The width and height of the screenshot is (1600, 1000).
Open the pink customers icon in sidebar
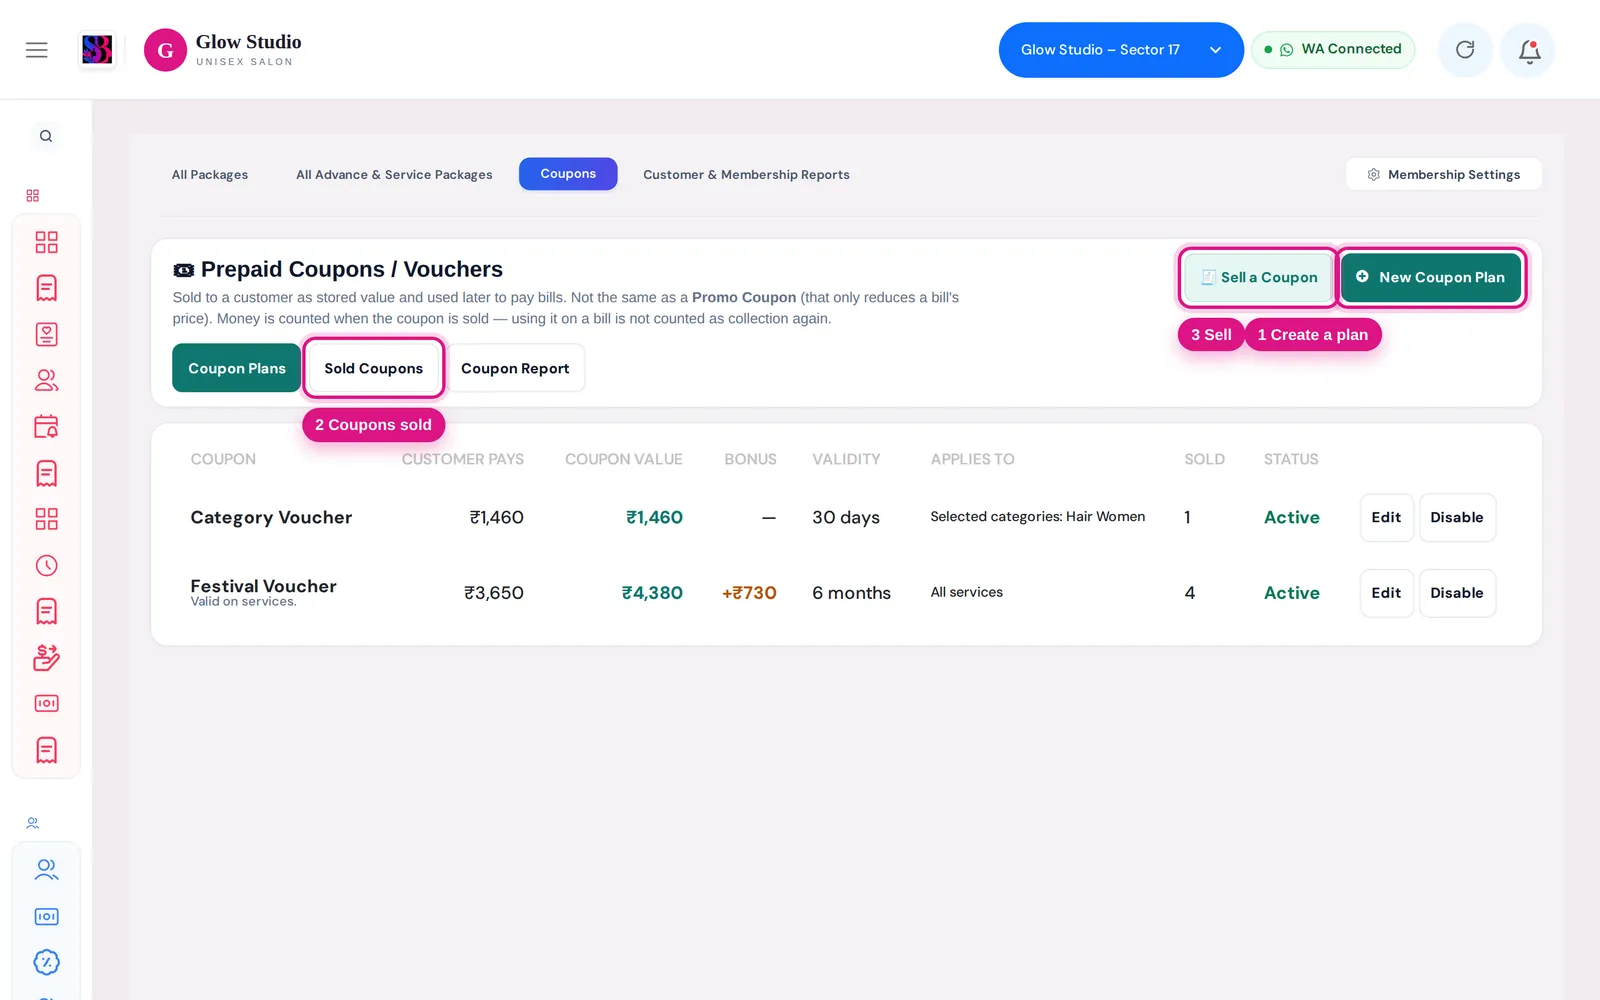click(x=46, y=380)
